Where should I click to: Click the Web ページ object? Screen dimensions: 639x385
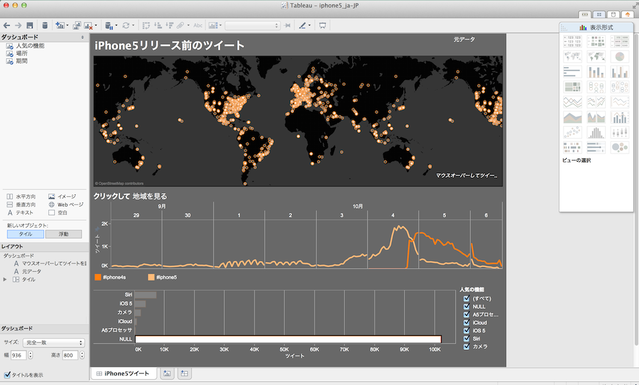click(x=66, y=205)
